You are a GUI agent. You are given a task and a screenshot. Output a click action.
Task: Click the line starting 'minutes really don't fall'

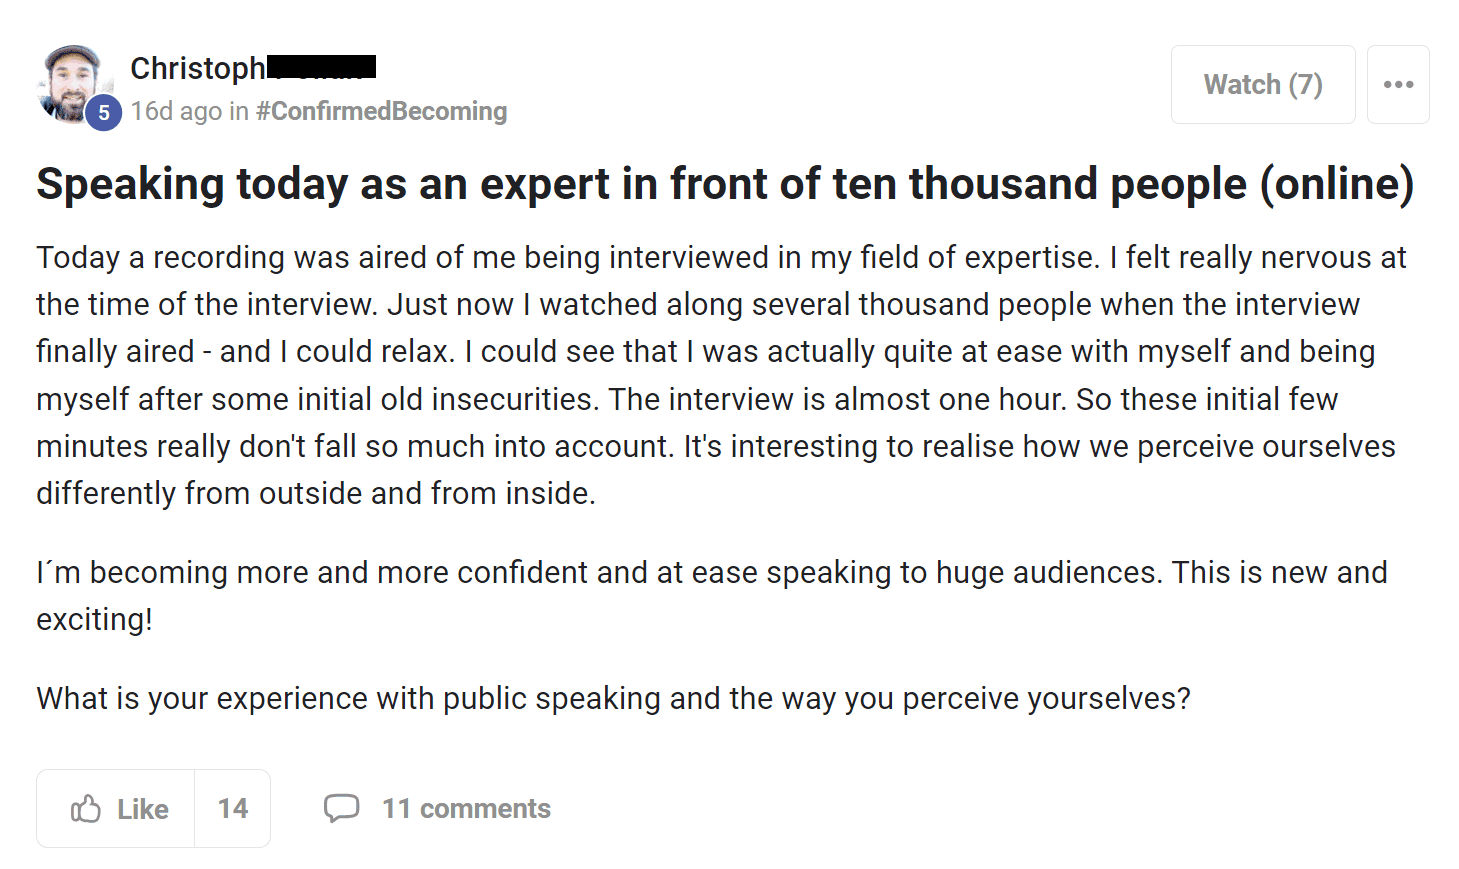[716, 446]
